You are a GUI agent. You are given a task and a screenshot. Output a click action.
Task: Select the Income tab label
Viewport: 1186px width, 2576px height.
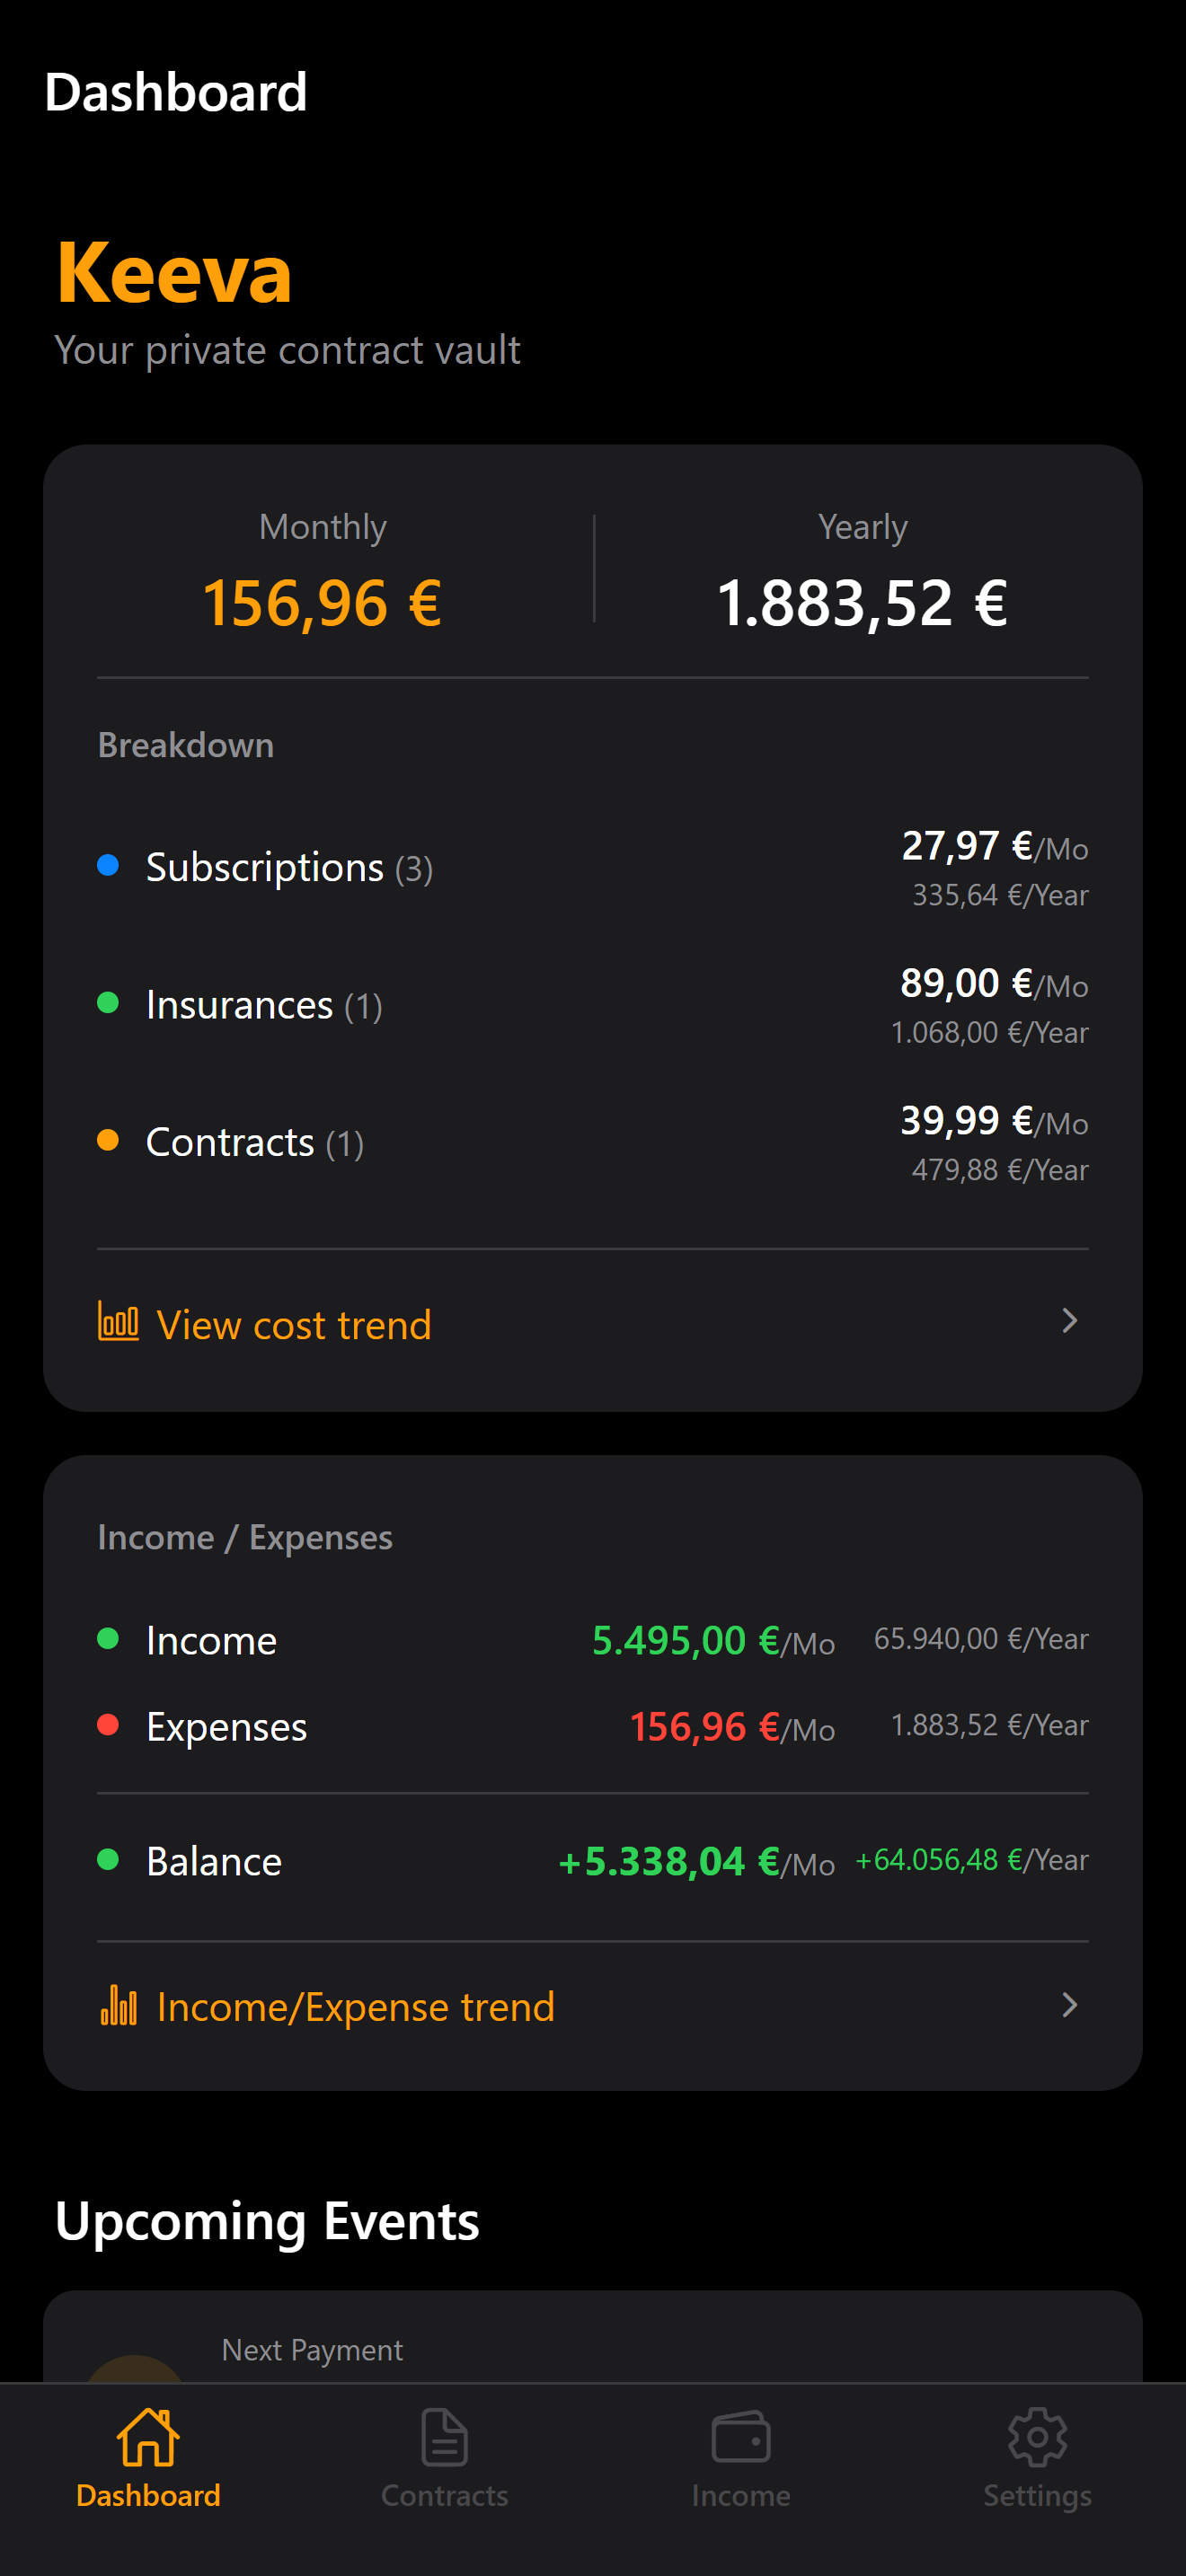(x=741, y=2495)
